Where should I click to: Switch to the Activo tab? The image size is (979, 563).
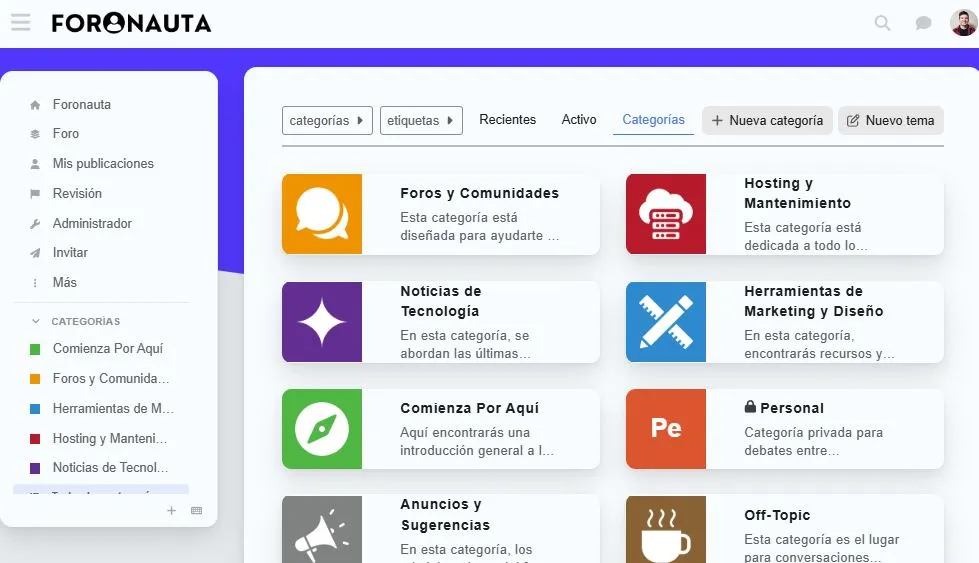coord(579,120)
